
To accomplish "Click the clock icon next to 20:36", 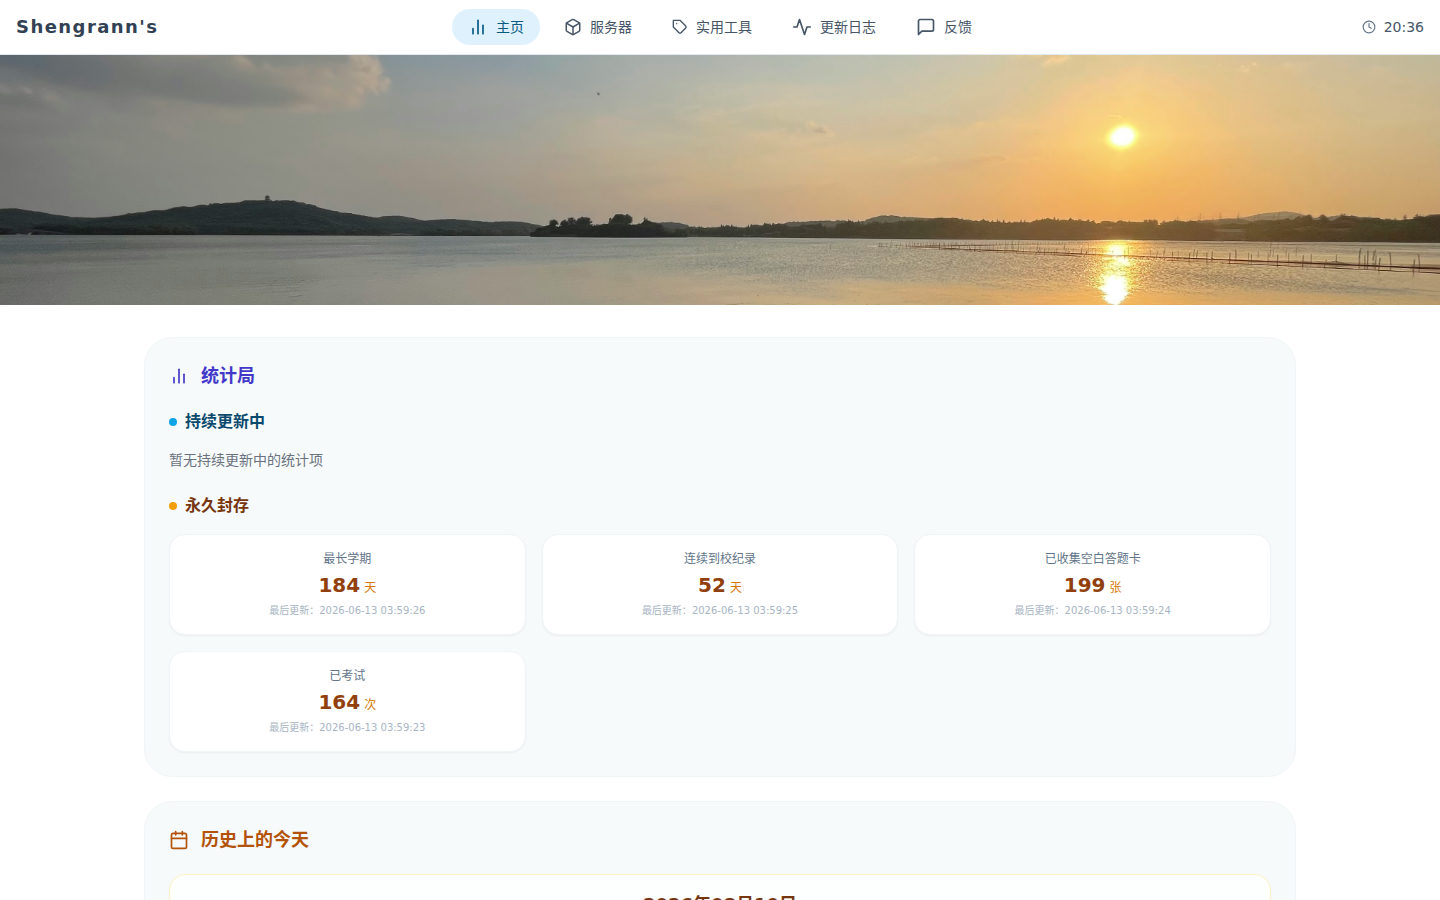I will tap(1369, 27).
